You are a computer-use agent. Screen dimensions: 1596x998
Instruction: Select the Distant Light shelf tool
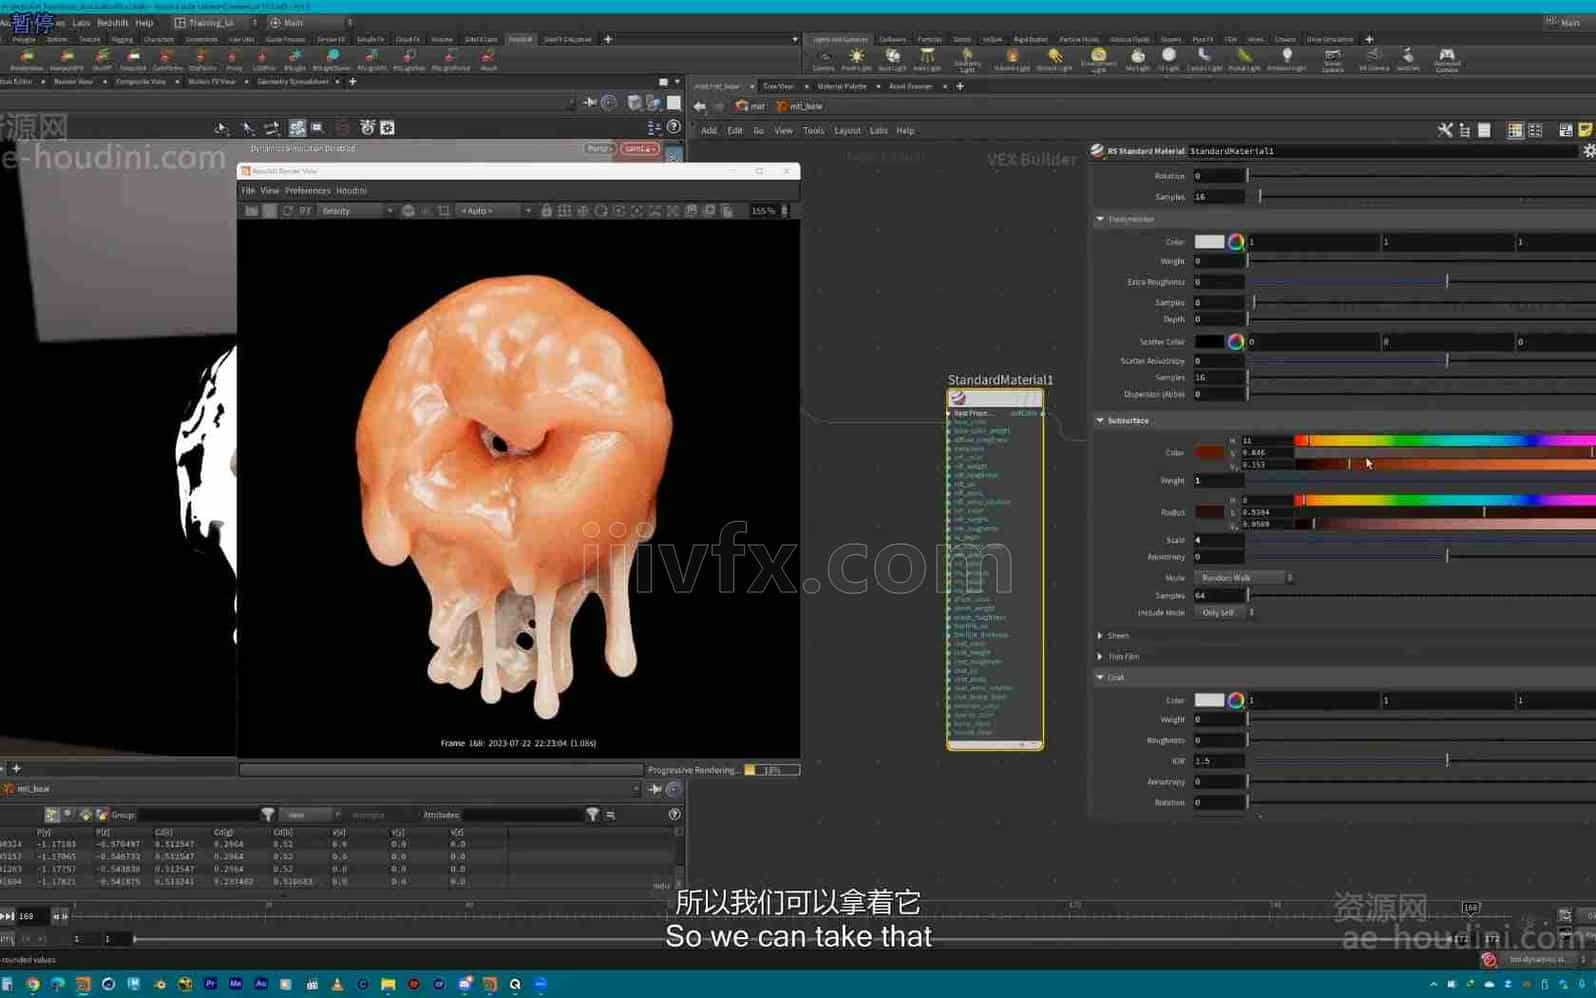coord(1054,59)
